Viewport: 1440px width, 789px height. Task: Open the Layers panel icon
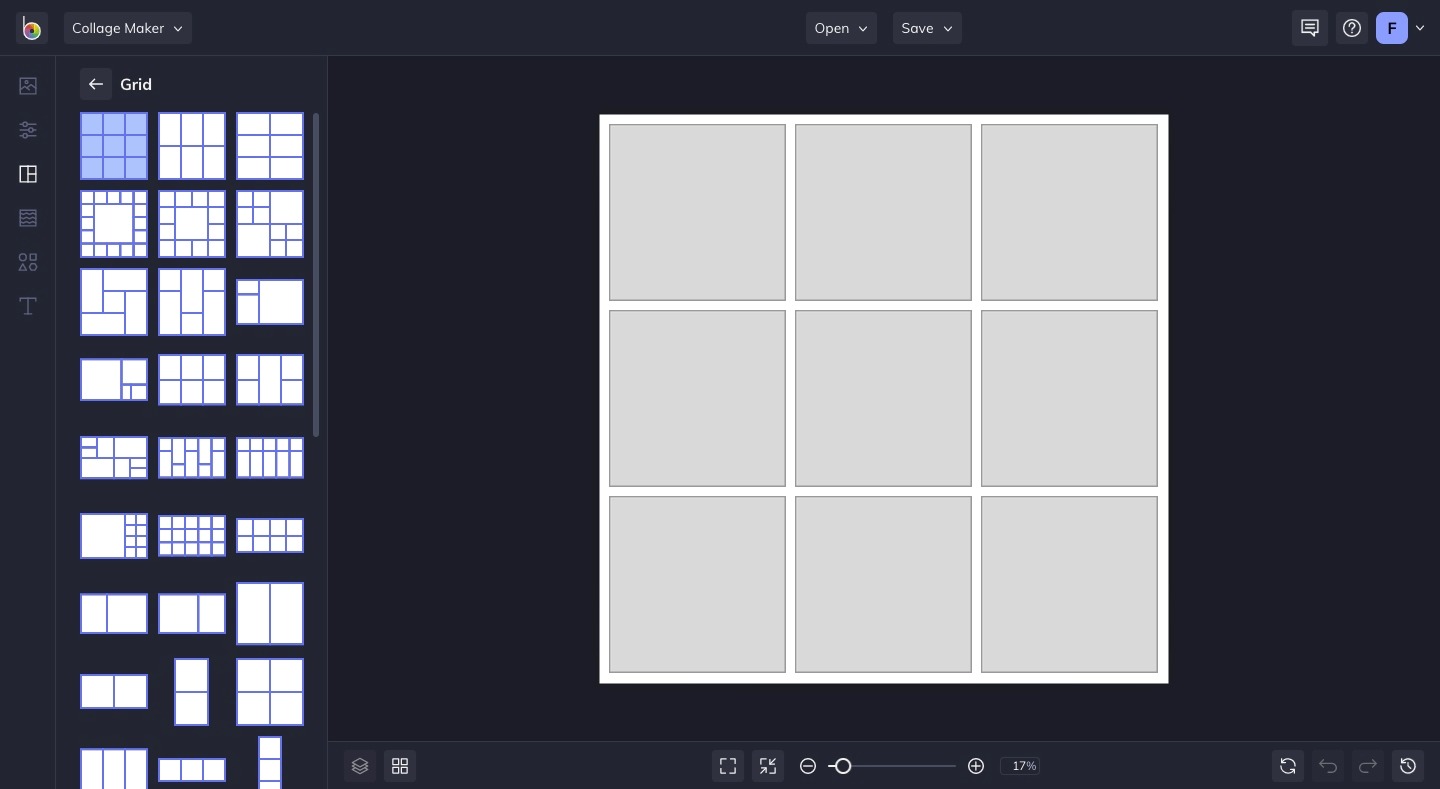[x=360, y=766]
